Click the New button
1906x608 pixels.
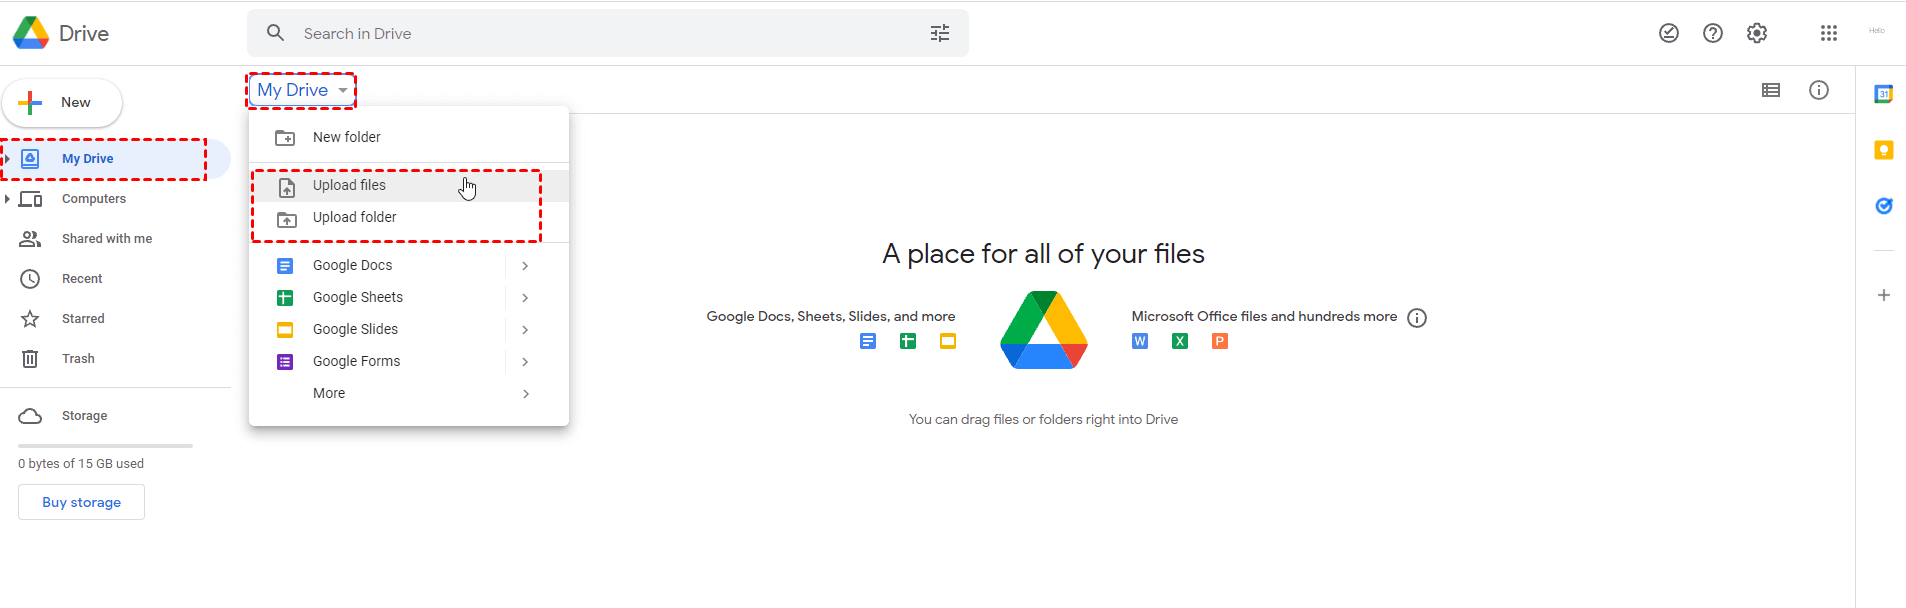(x=62, y=103)
